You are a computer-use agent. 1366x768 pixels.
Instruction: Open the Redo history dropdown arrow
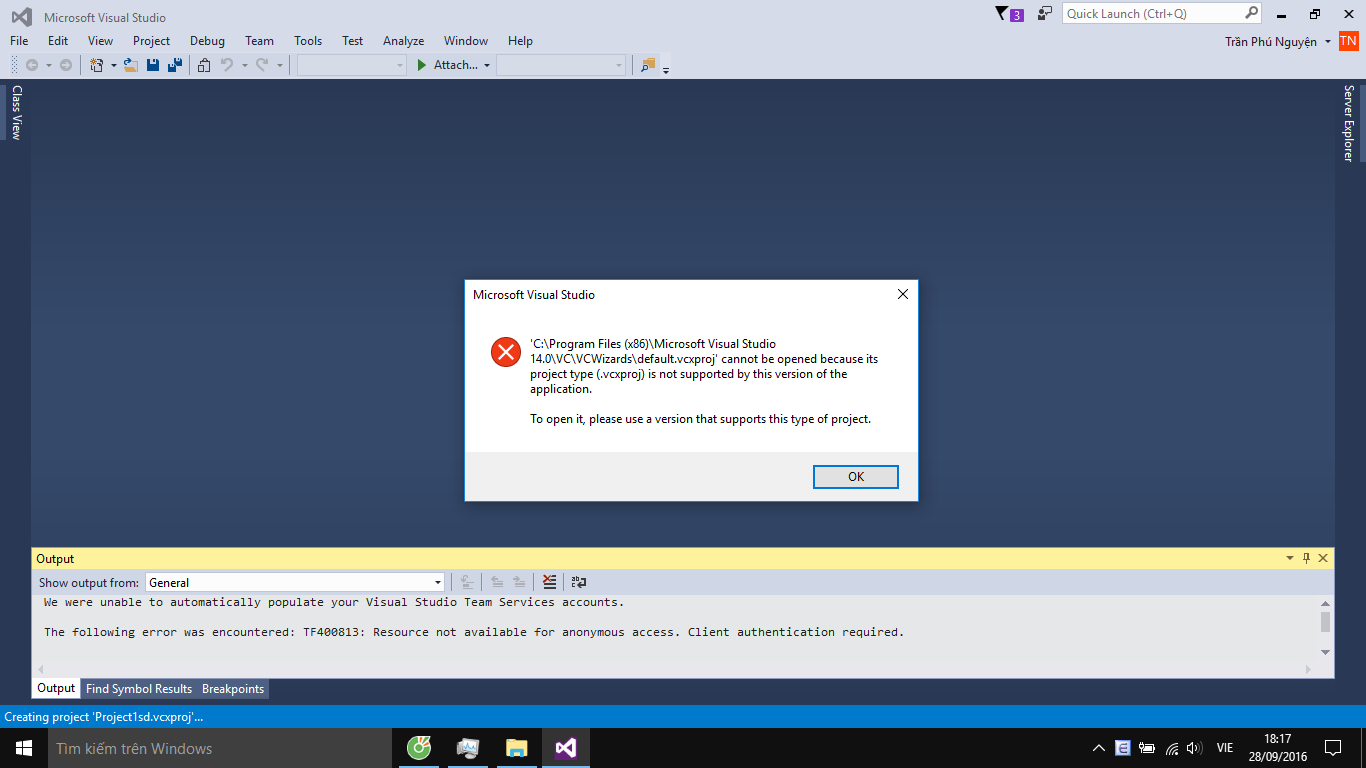pos(279,65)
